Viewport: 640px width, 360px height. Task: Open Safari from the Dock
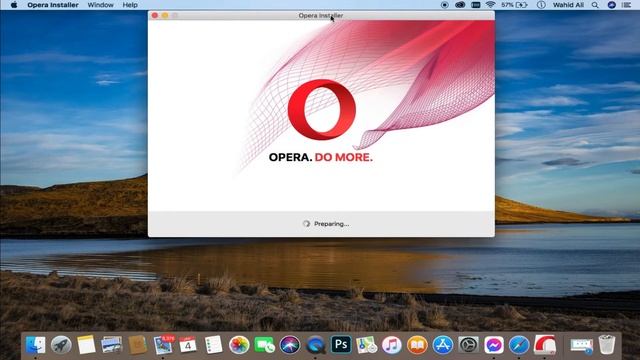coord(519,345)
